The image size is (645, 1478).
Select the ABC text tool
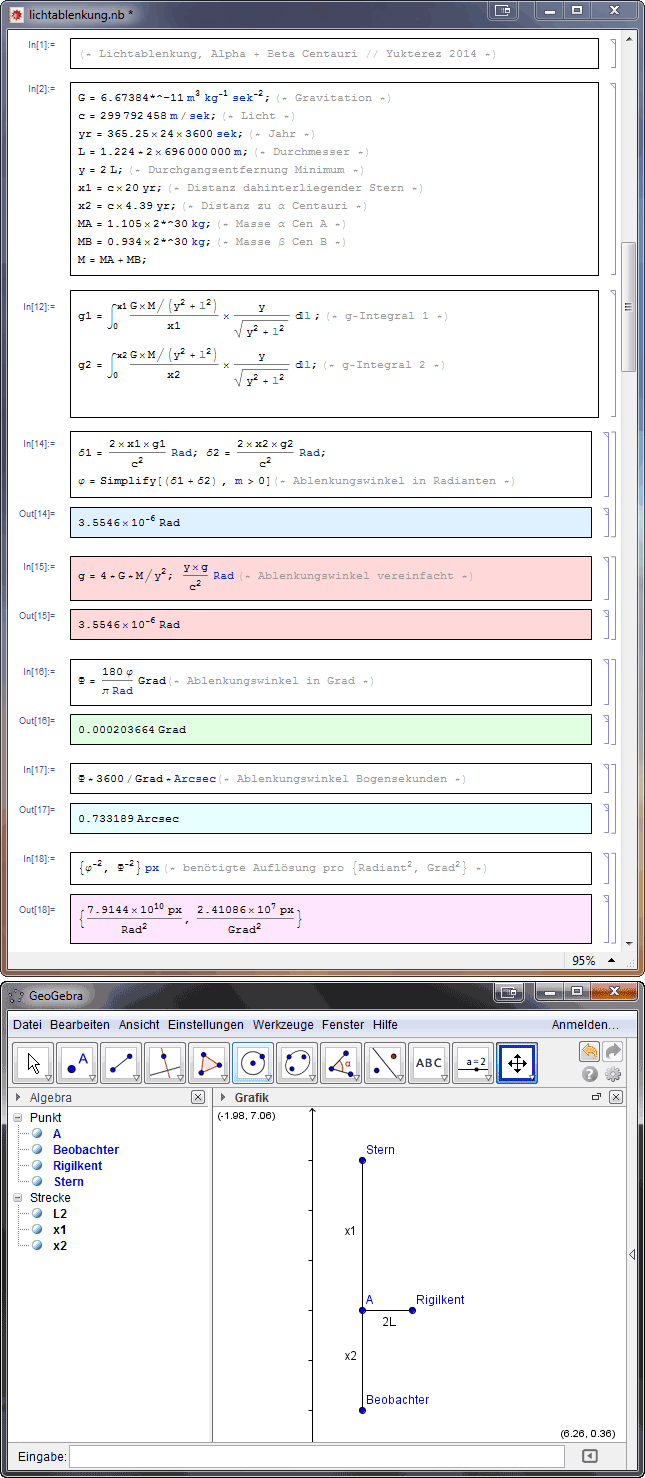[429, 1063]
